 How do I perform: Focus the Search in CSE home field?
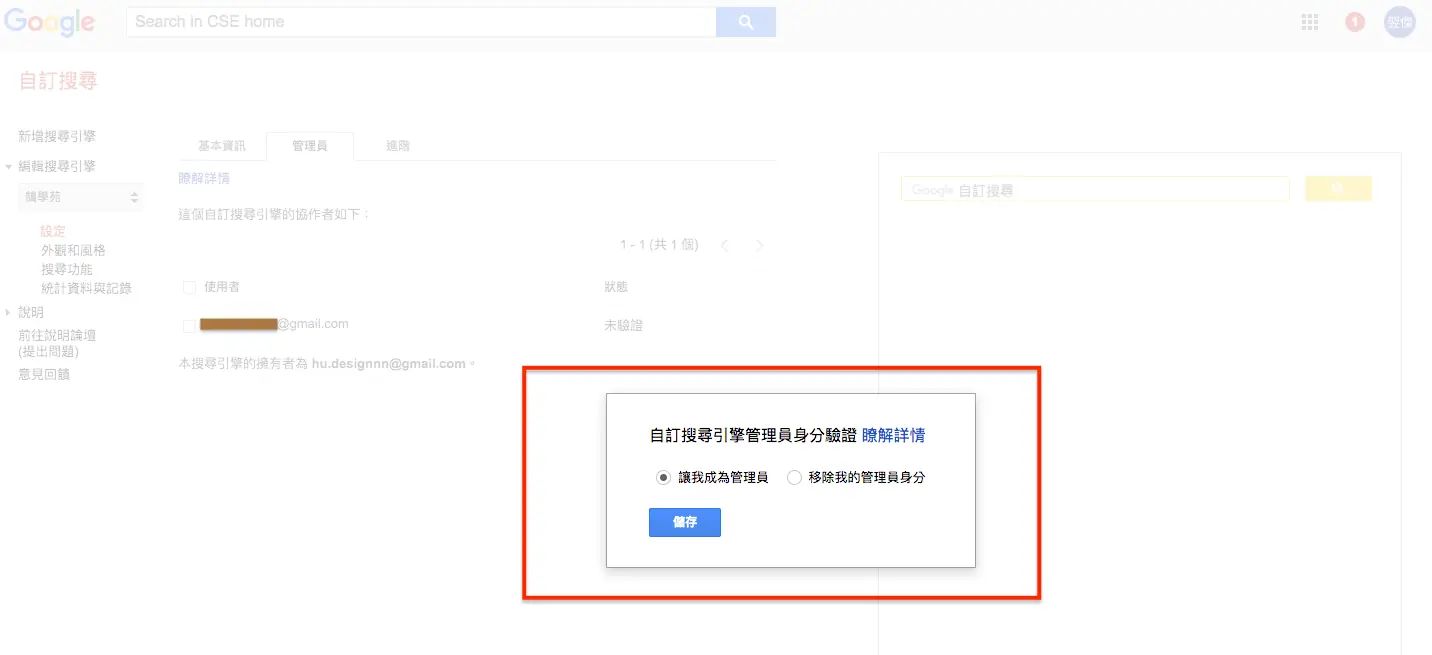point(421,22)
